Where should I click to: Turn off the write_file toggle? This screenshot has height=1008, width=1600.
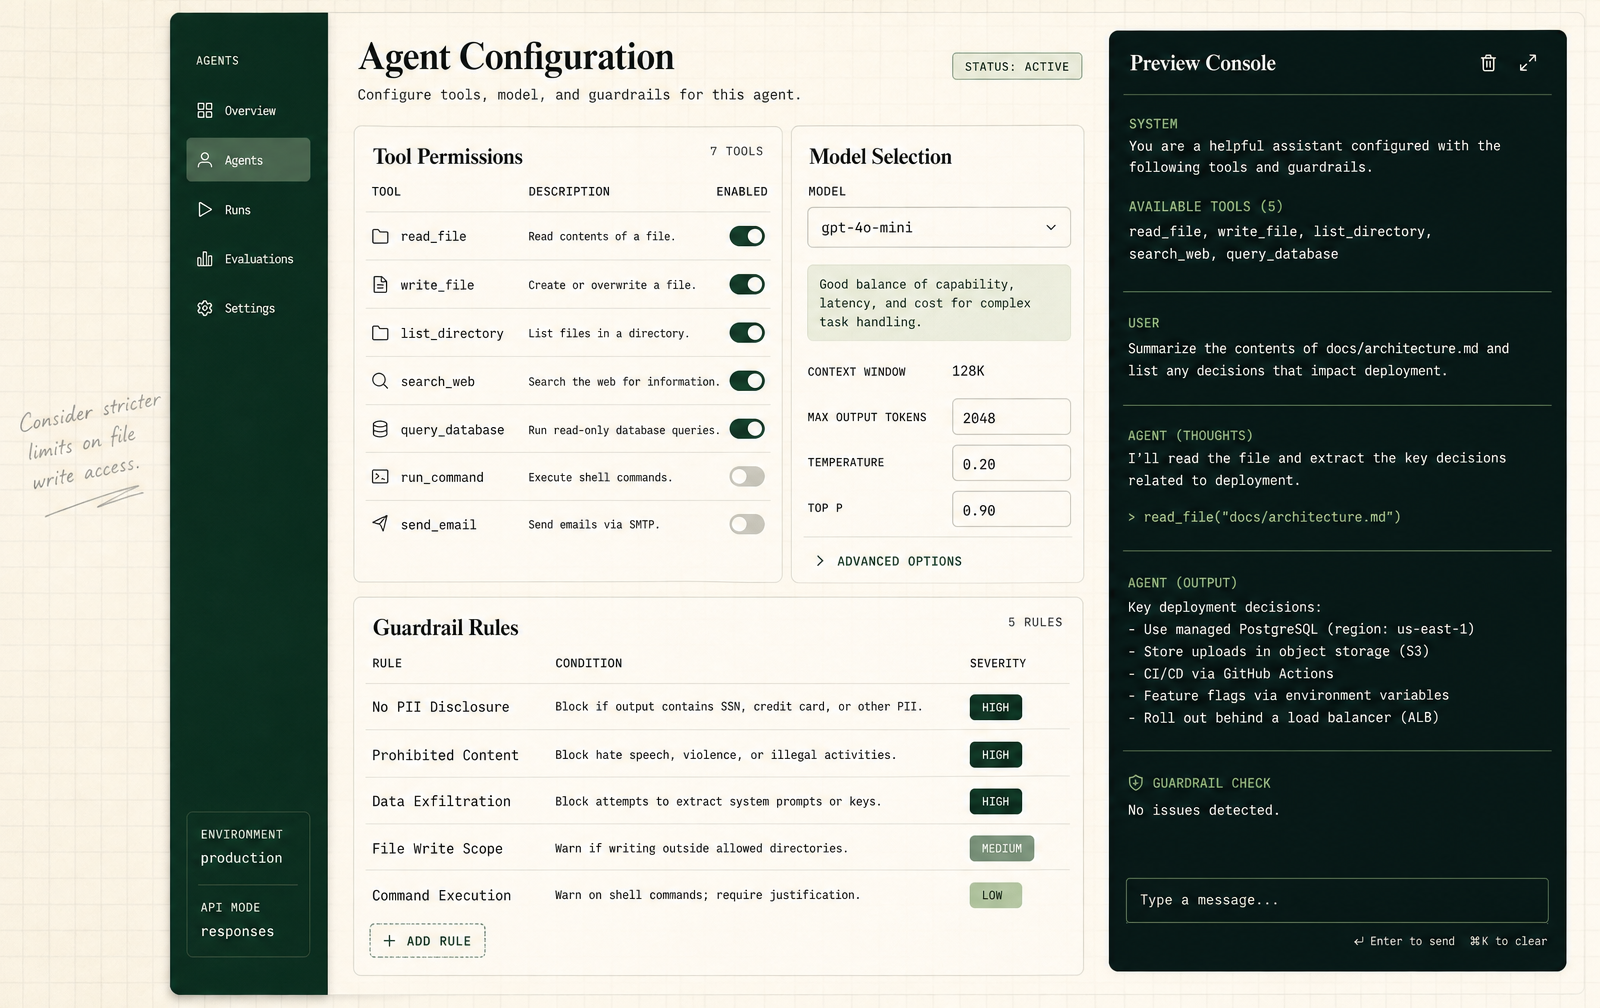(x=747, y=285)
